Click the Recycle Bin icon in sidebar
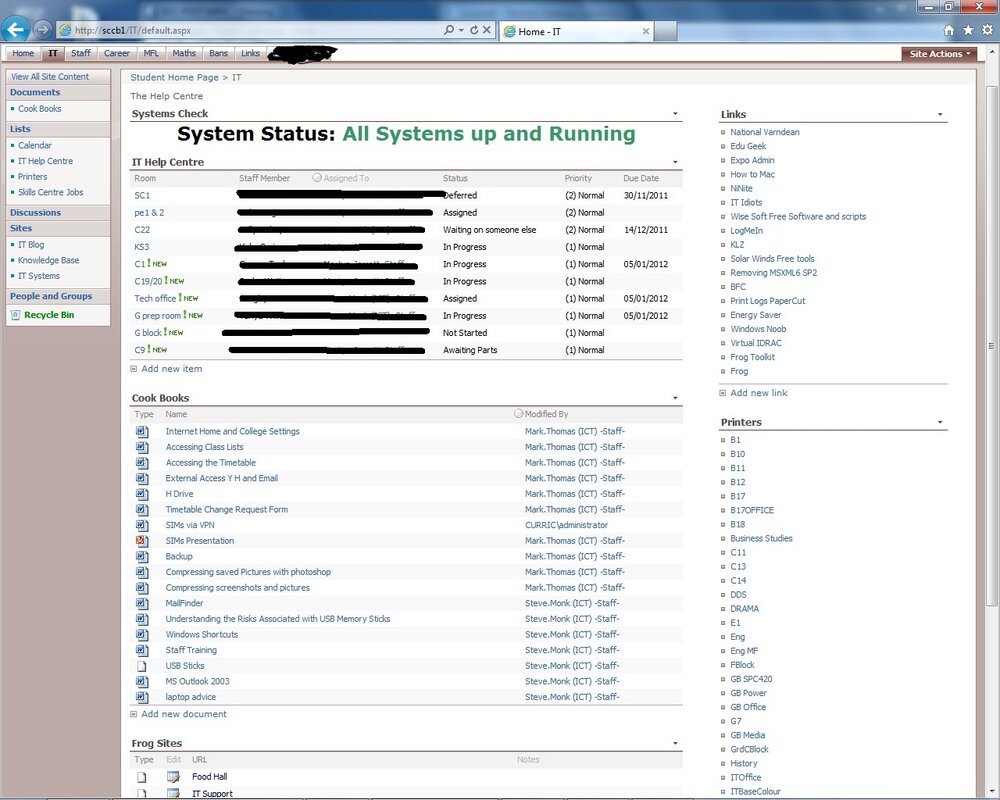Viewport: 1000px width, 800px height. pos(16,315)
